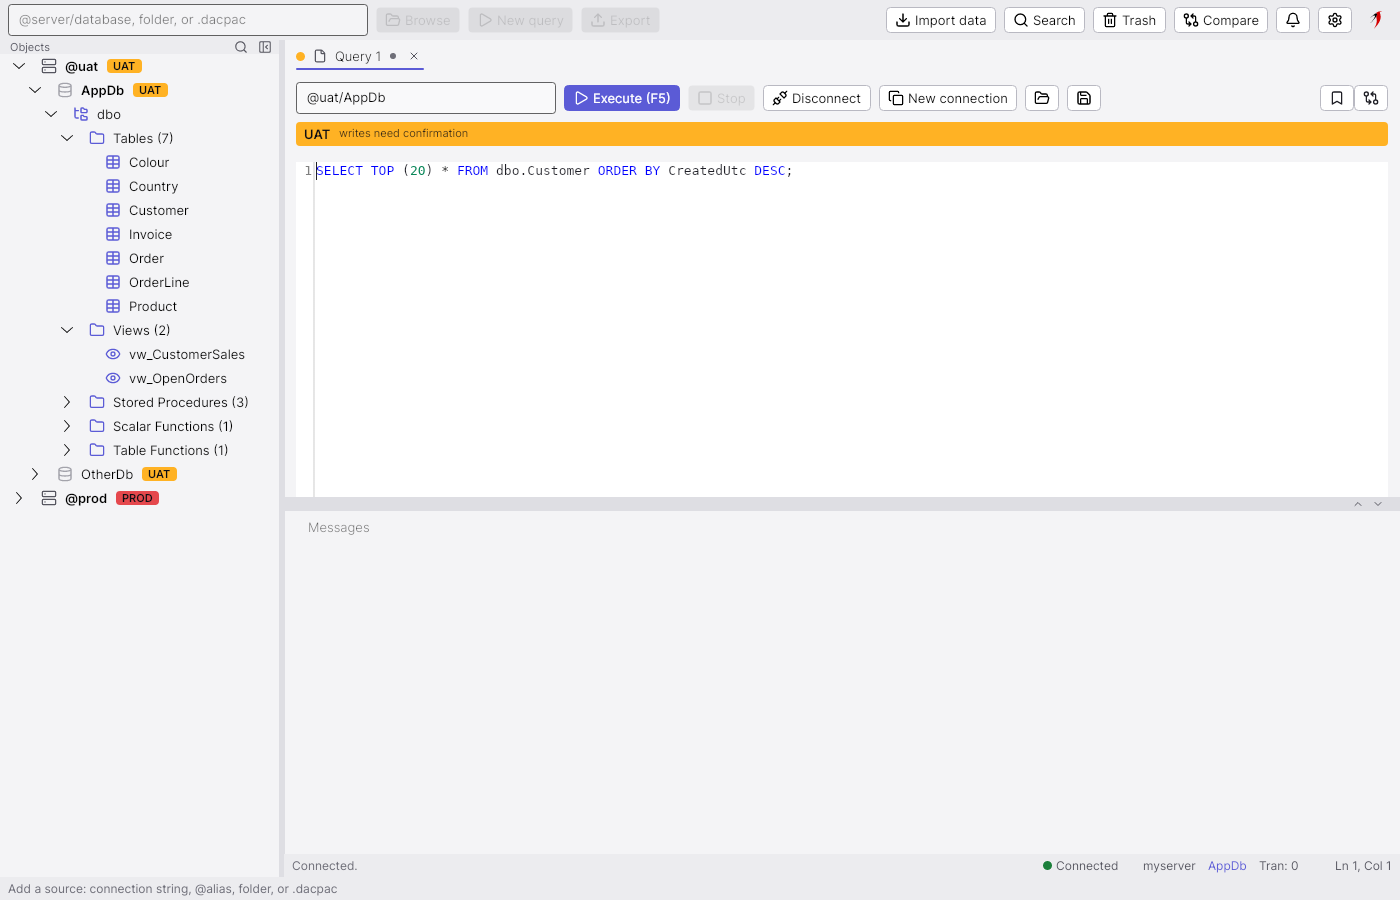
Task: Click the dbo schema icon
Action: pyautogui.click(x=81, y=114)
